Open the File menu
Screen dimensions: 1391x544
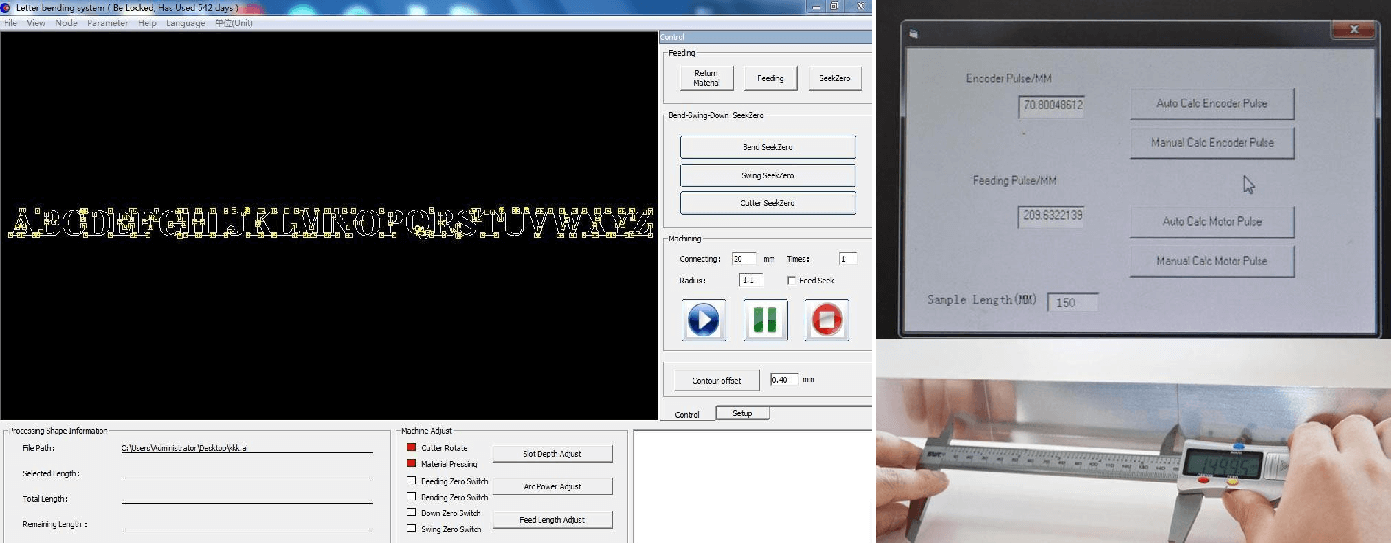coord(11,23)
